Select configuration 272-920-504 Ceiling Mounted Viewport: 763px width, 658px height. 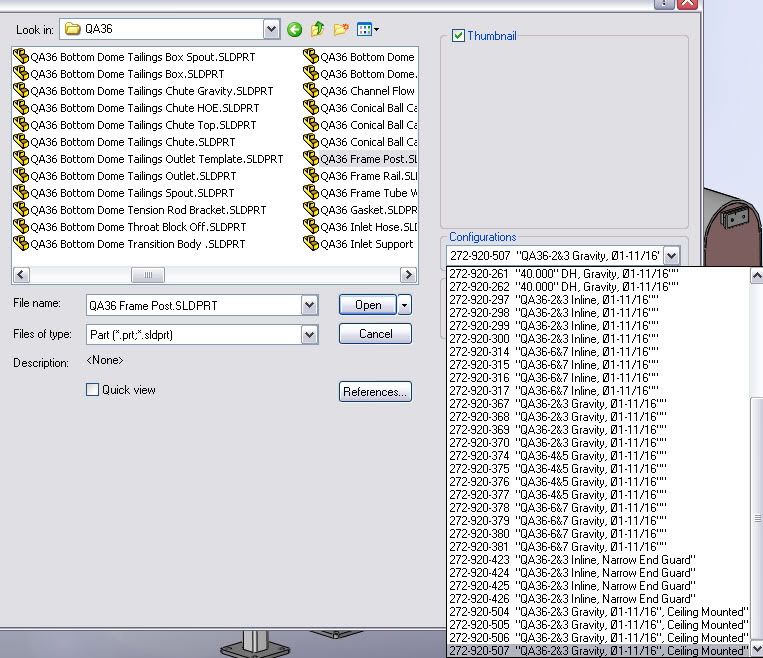point(599,612)
